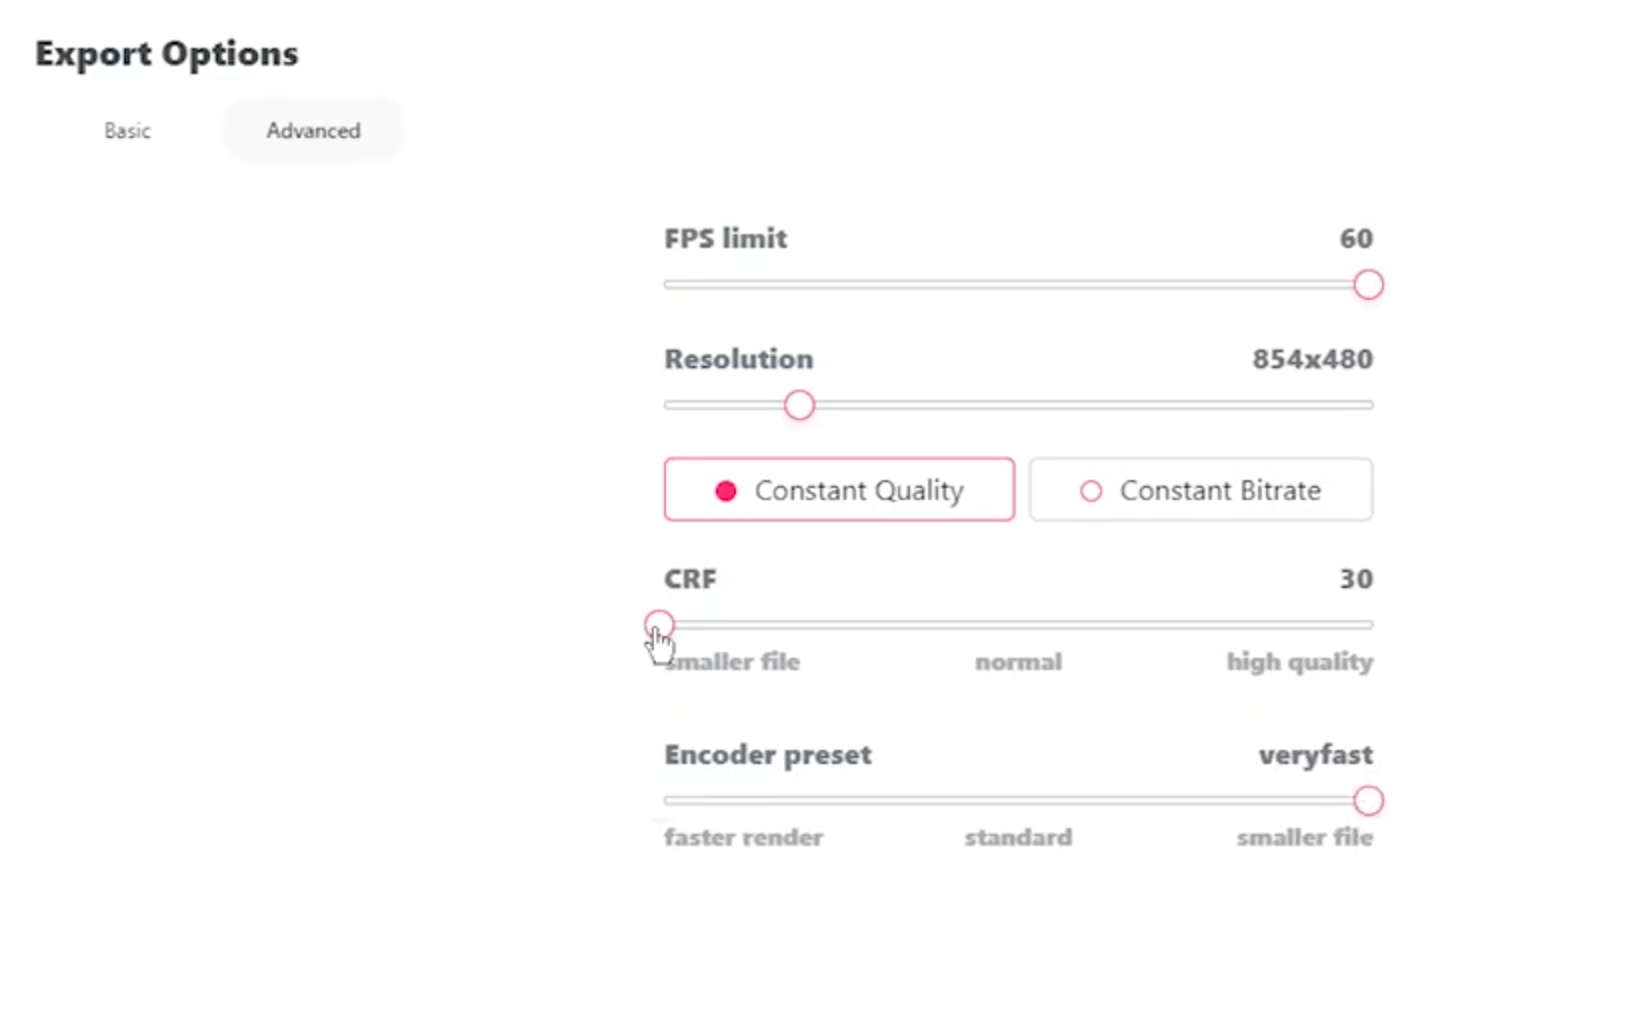Image resolution: width=1648 pixels, height=1018 pixels.
Task: Click the CRF value reading 30
Action: point(1356,579)
